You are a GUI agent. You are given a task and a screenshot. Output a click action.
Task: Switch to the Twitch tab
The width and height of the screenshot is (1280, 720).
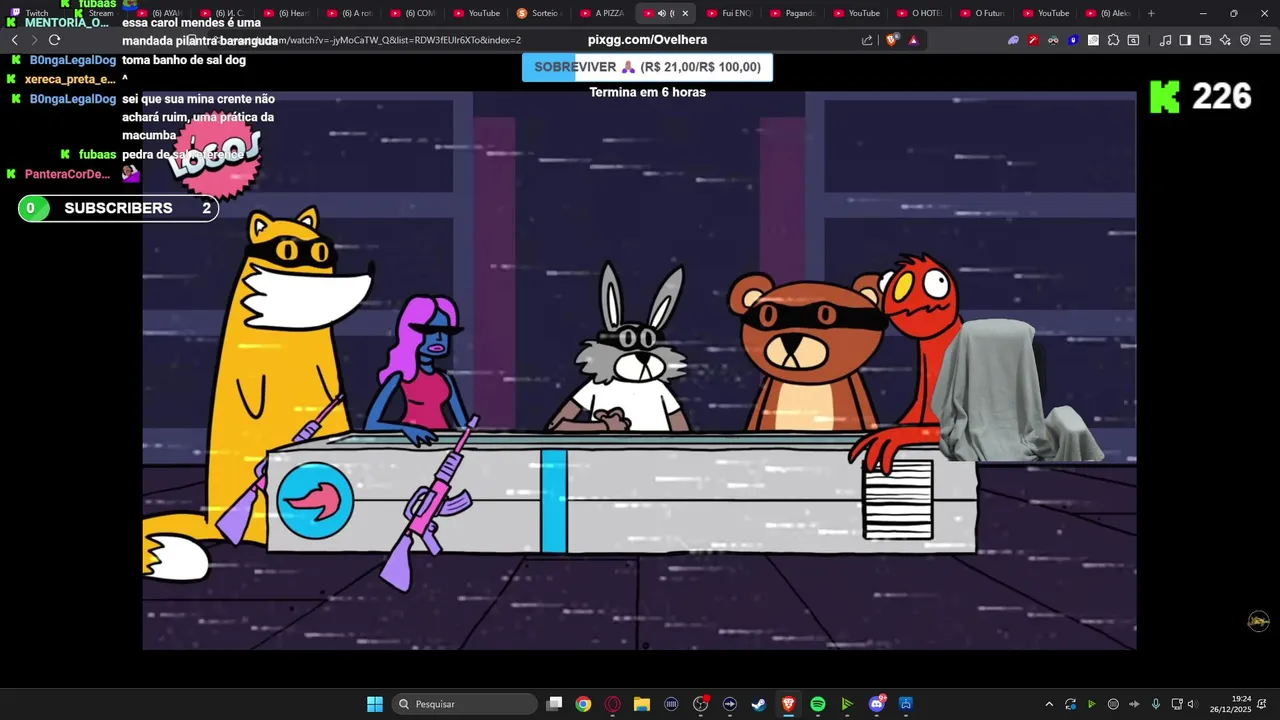click(36, 13)
